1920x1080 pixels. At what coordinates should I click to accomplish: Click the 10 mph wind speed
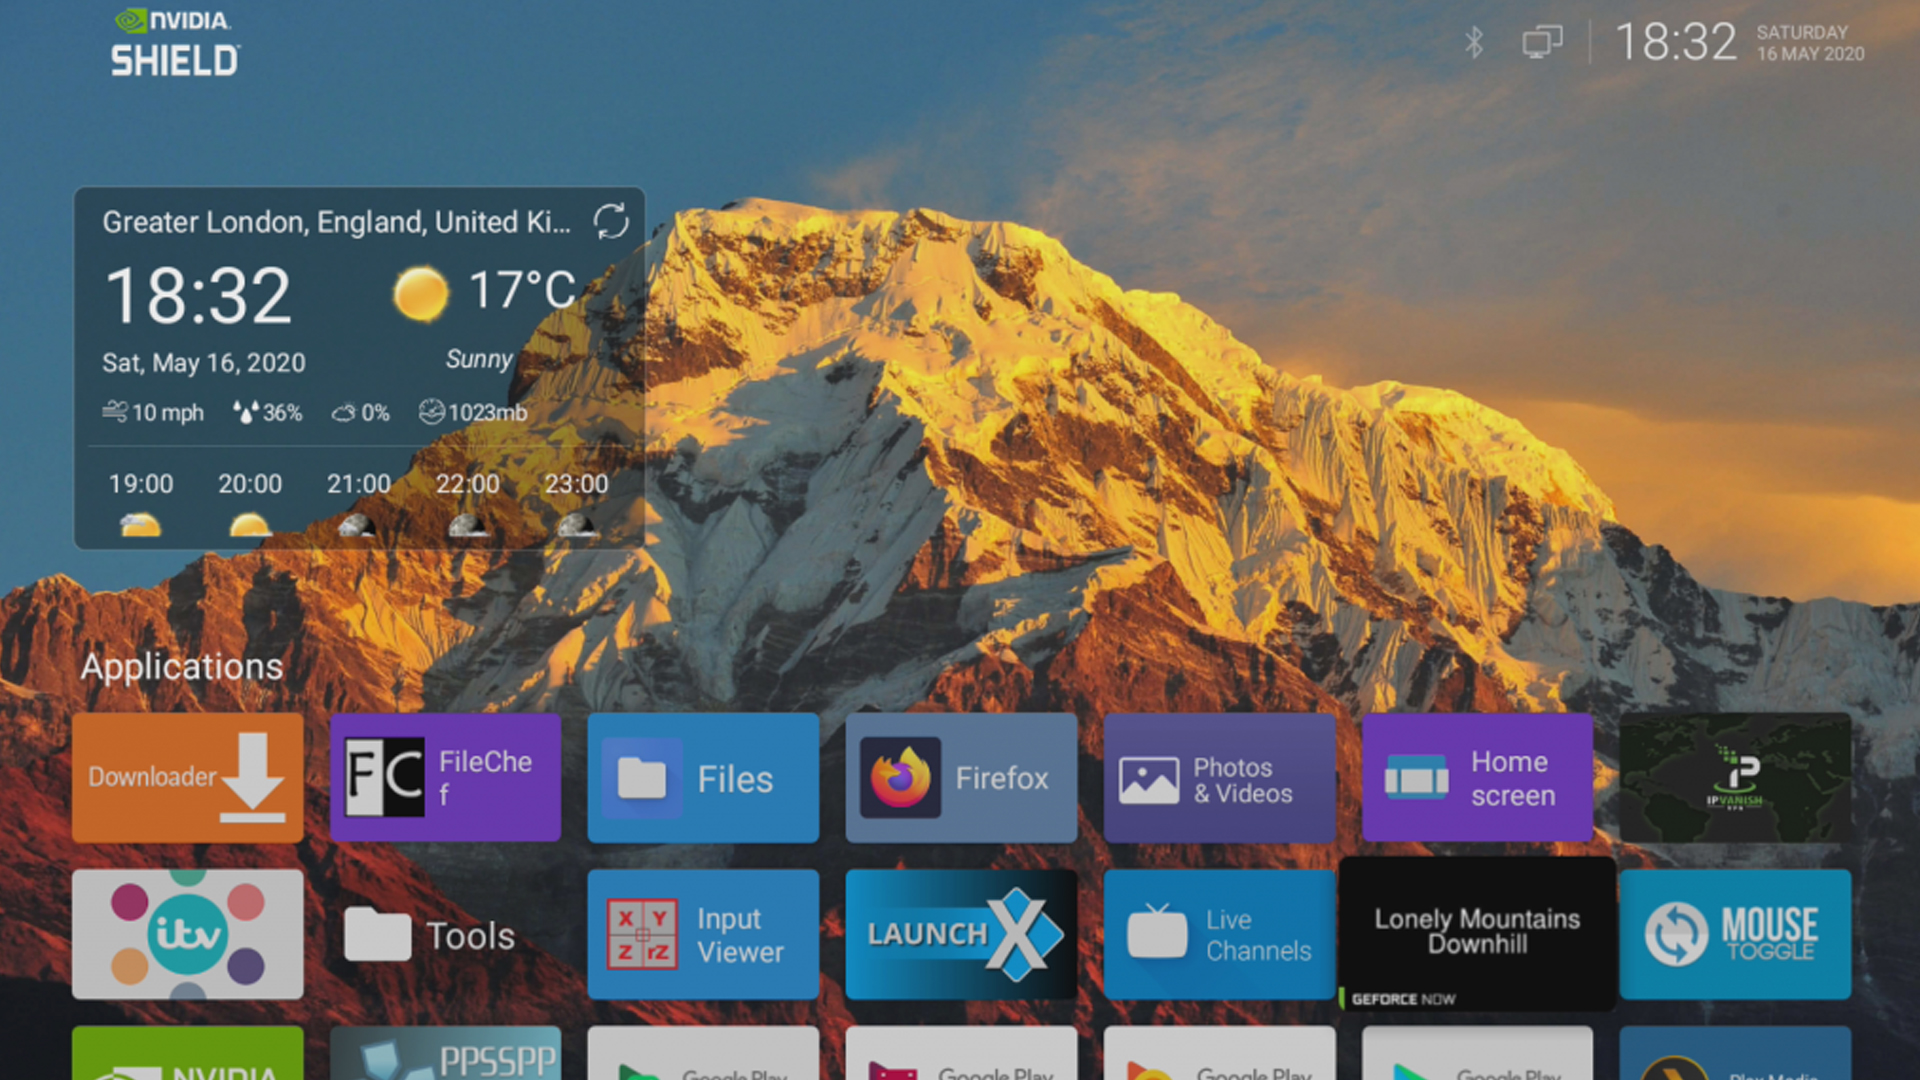(153, 412)
